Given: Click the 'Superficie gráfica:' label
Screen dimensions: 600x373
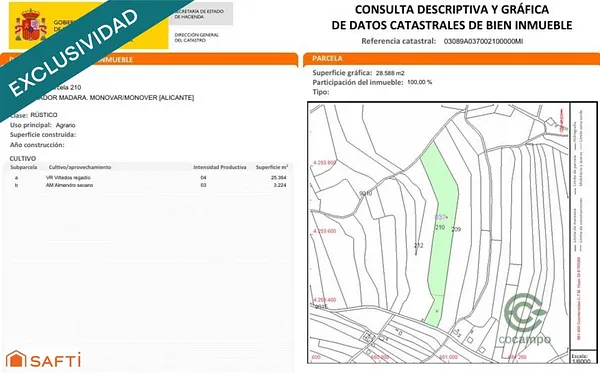Looking at the screenshot, I should 342,73.
